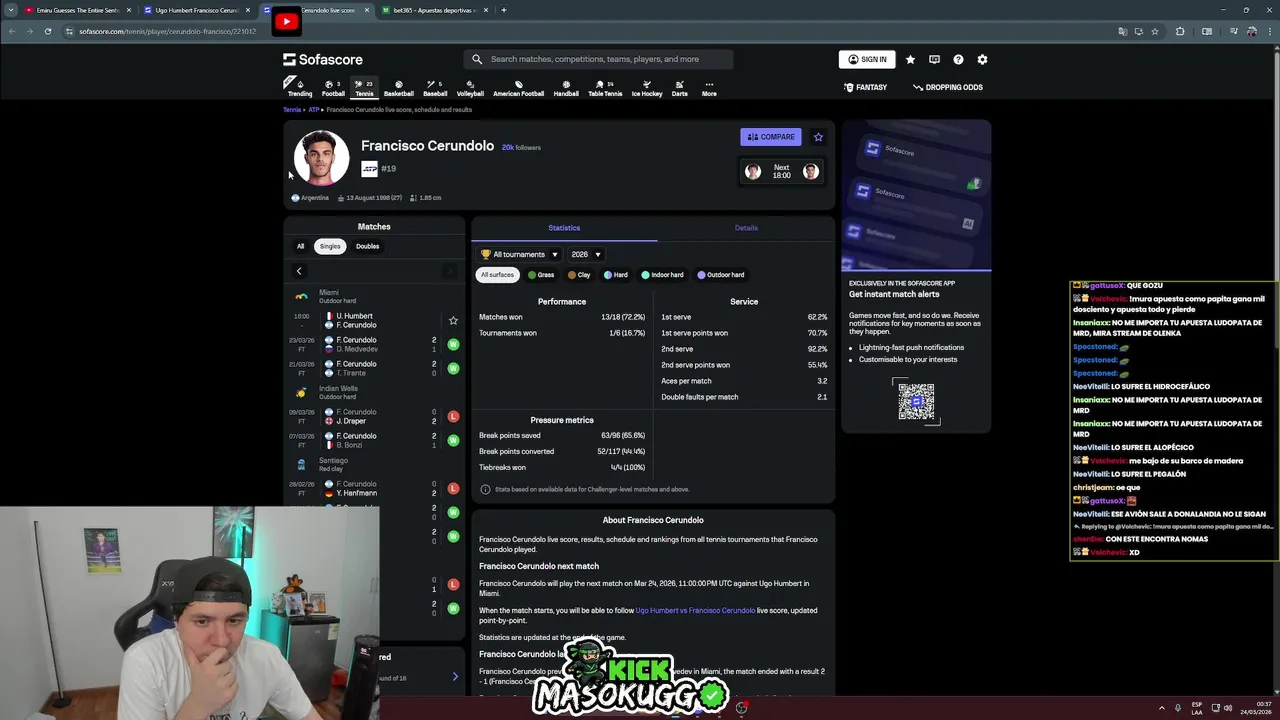Expand the panel chevron above KICK logo

455,677
